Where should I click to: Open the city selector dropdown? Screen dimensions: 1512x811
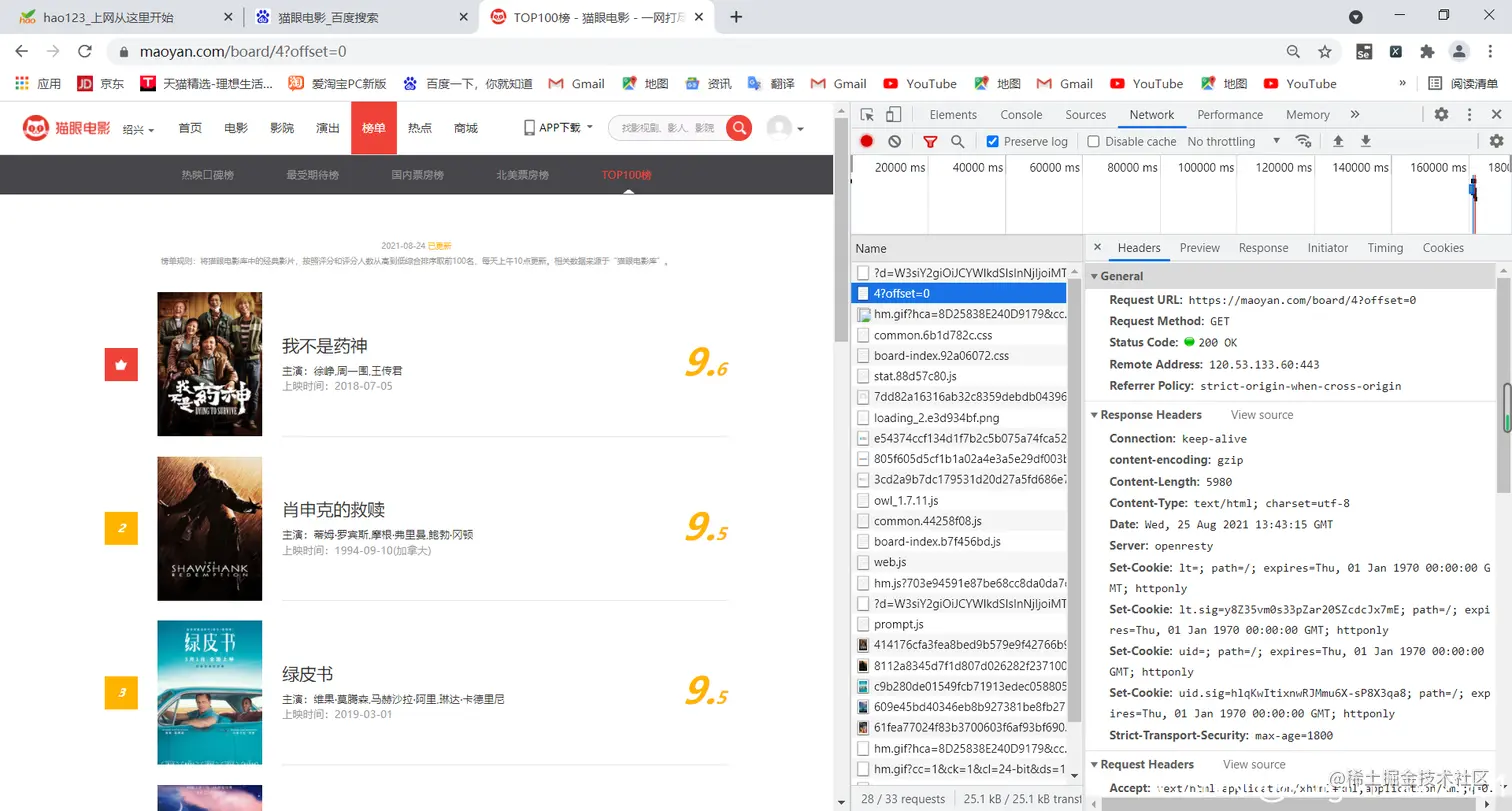138,129
